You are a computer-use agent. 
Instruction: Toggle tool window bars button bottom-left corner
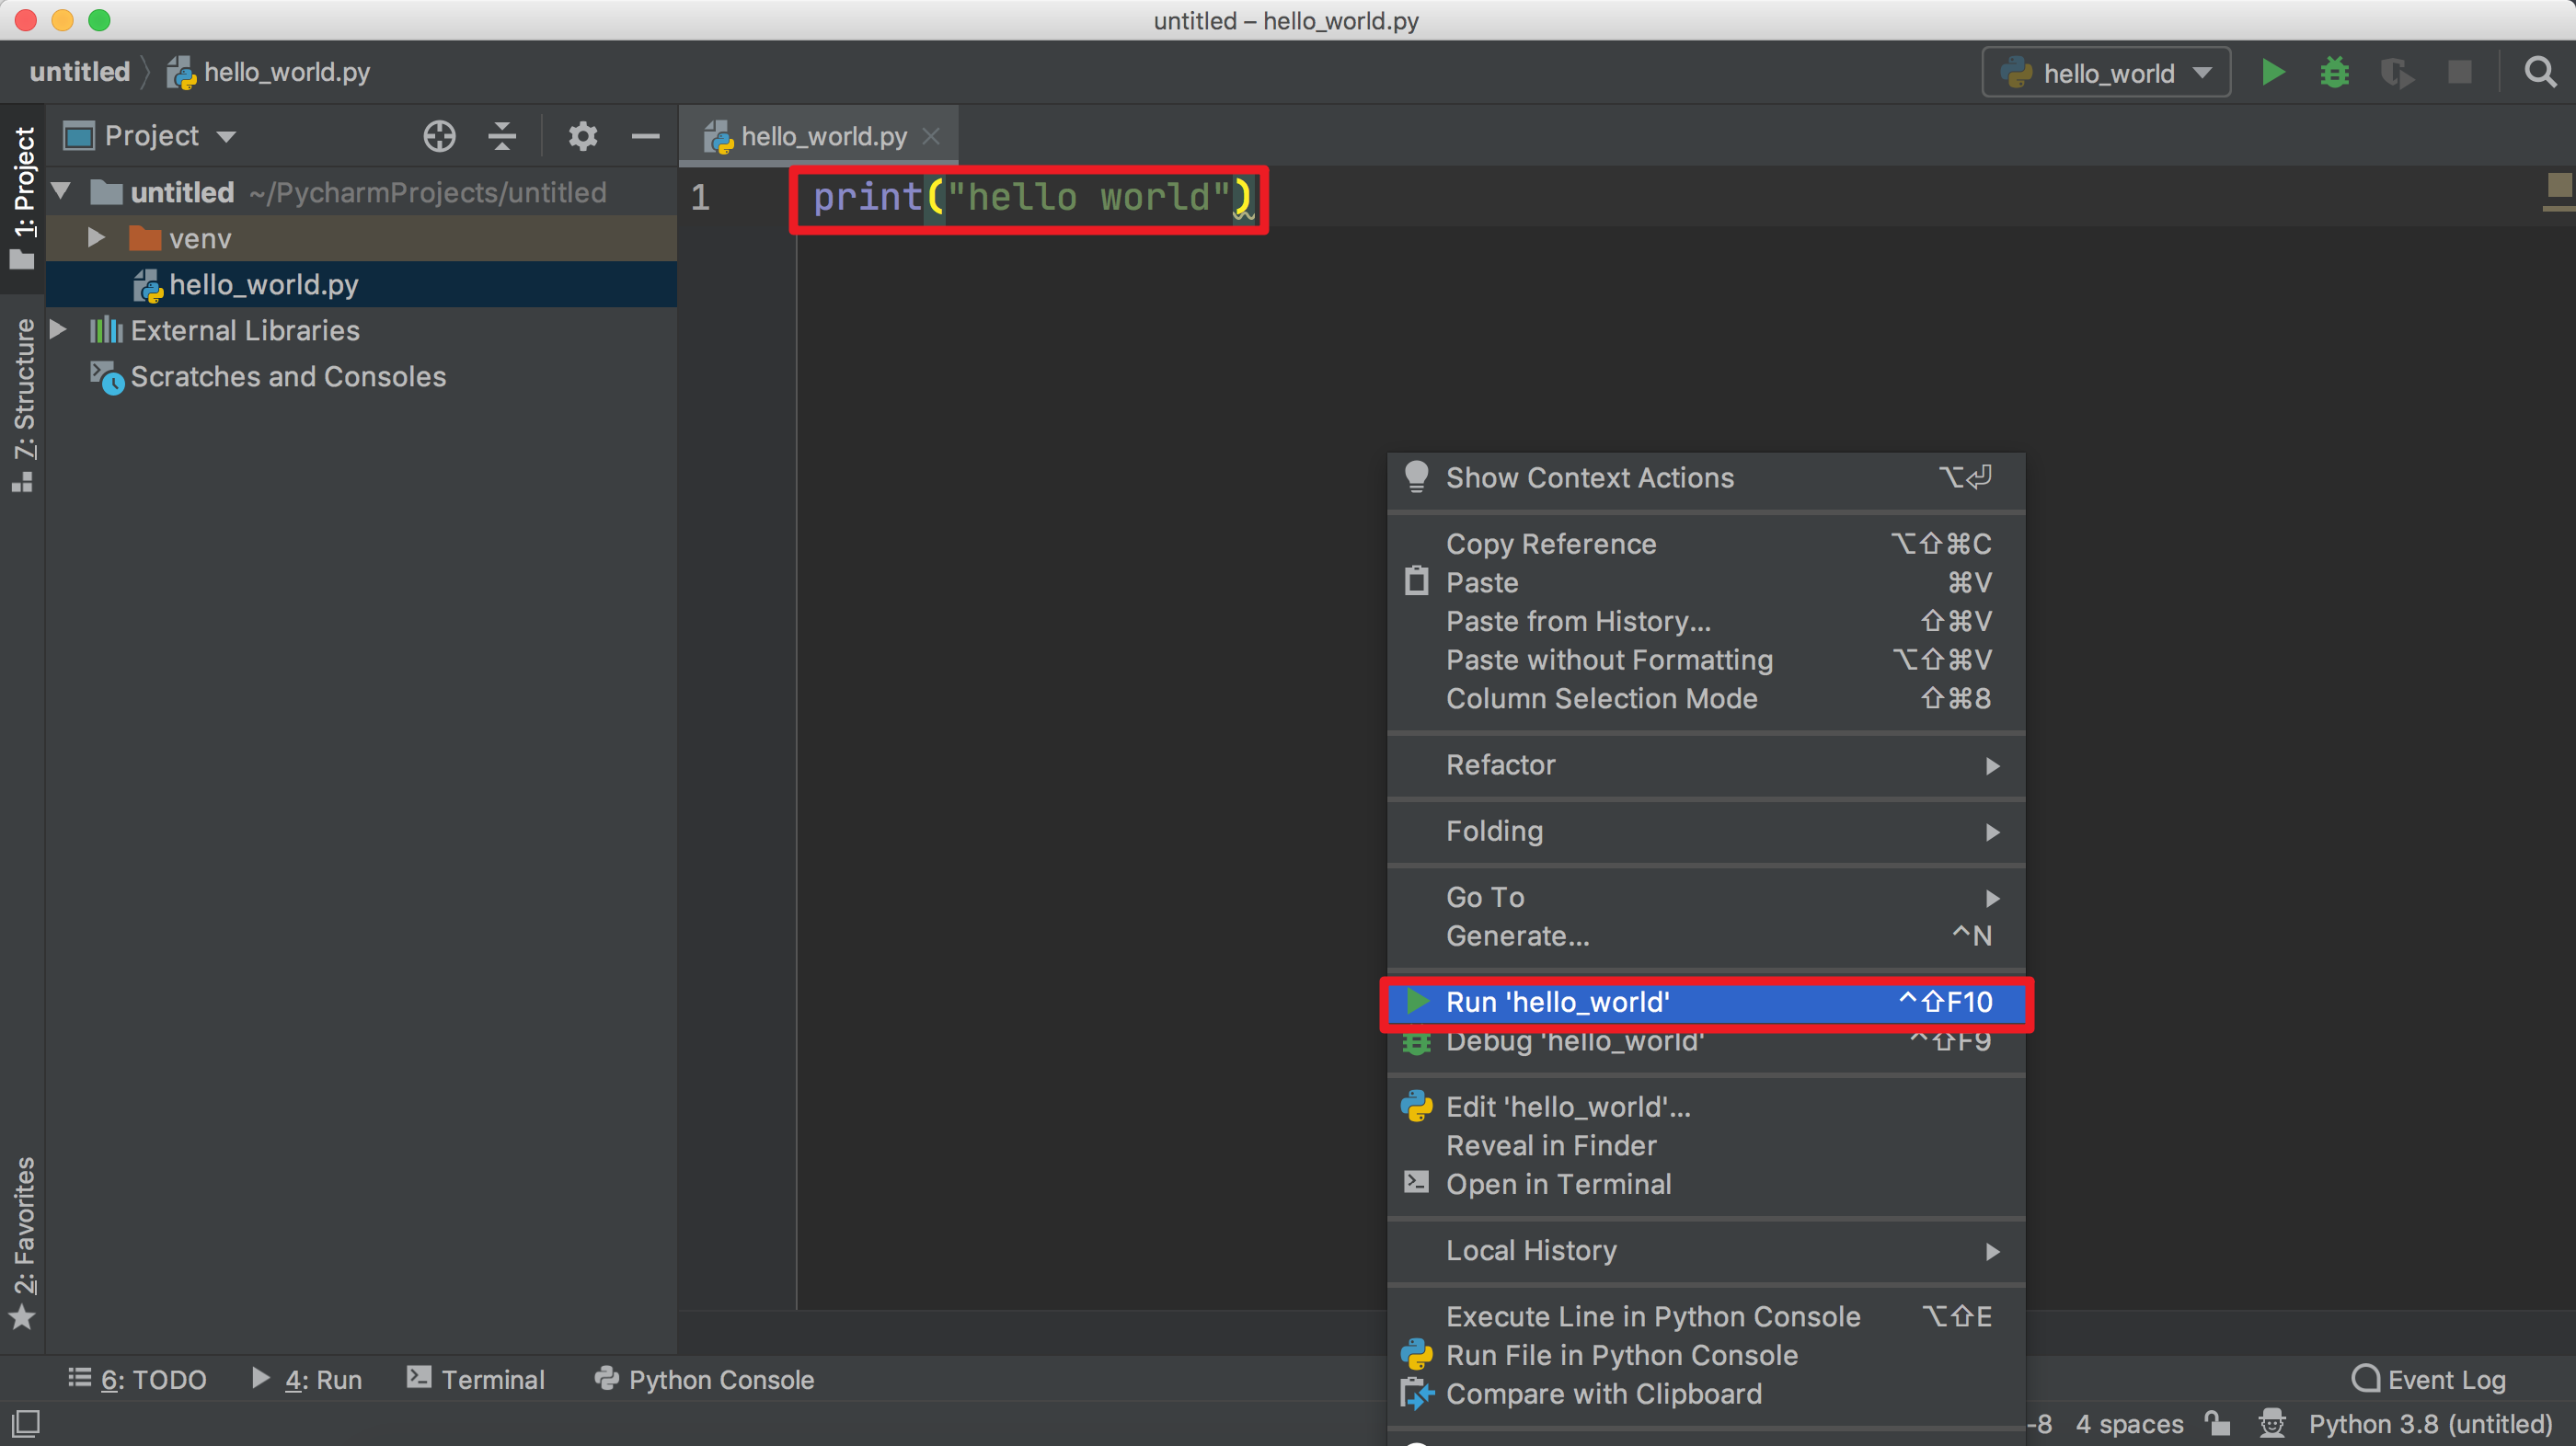pyautogui.click(x=25, y=1423)
